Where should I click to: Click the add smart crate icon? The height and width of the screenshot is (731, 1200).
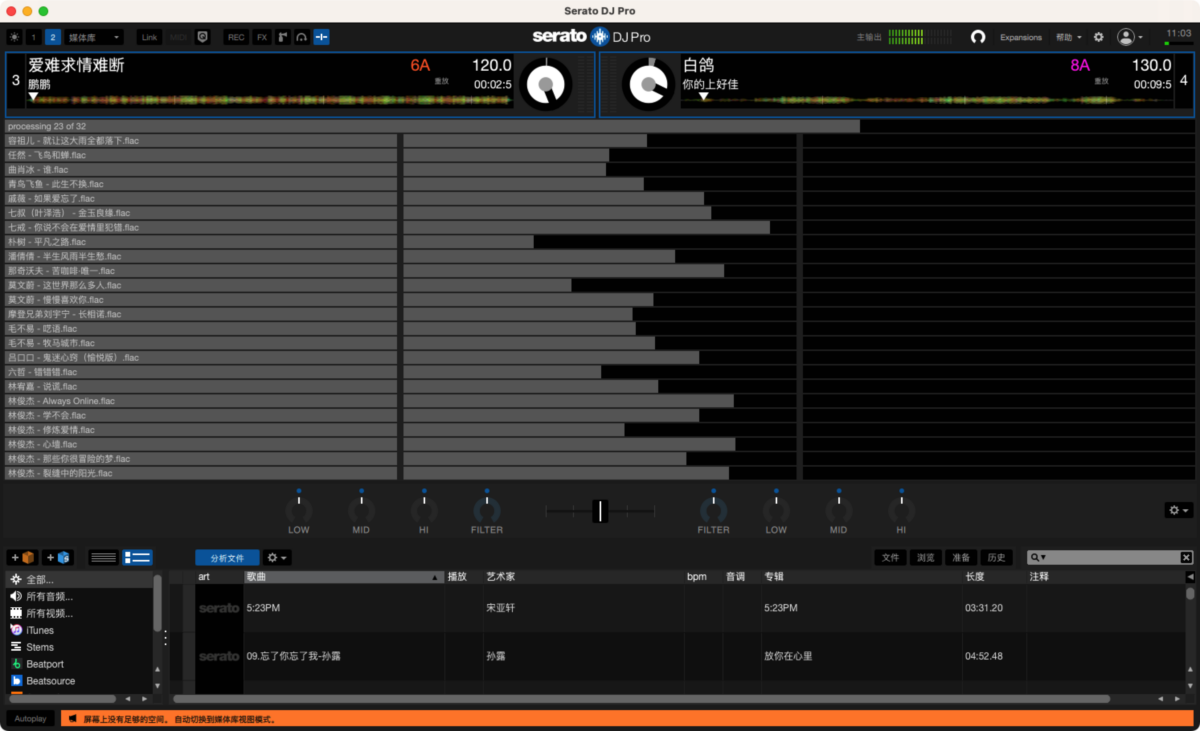point(58,558)
